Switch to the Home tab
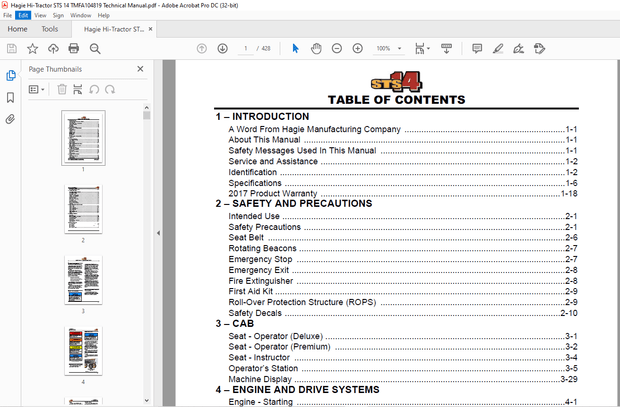 tap(17, 29)
